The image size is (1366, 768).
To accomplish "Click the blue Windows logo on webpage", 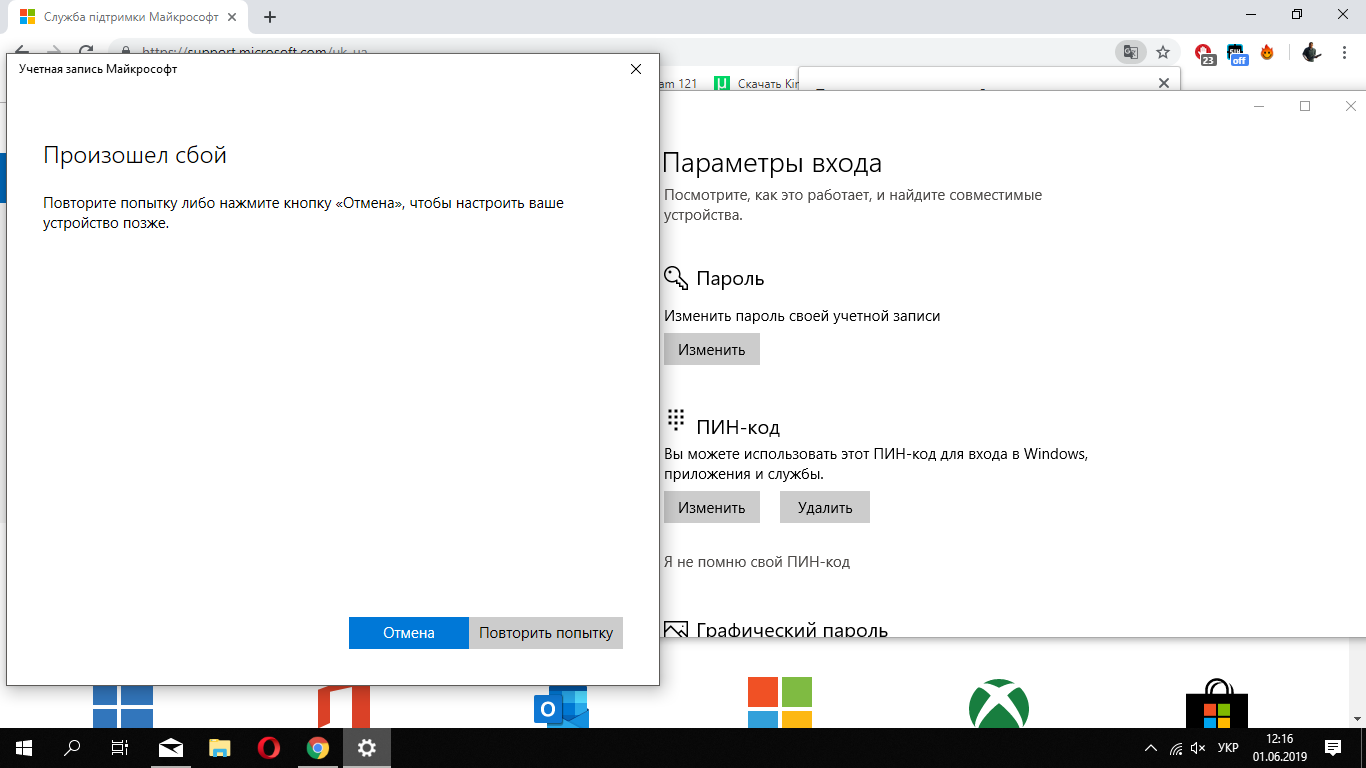I will [x=122, y=706].
